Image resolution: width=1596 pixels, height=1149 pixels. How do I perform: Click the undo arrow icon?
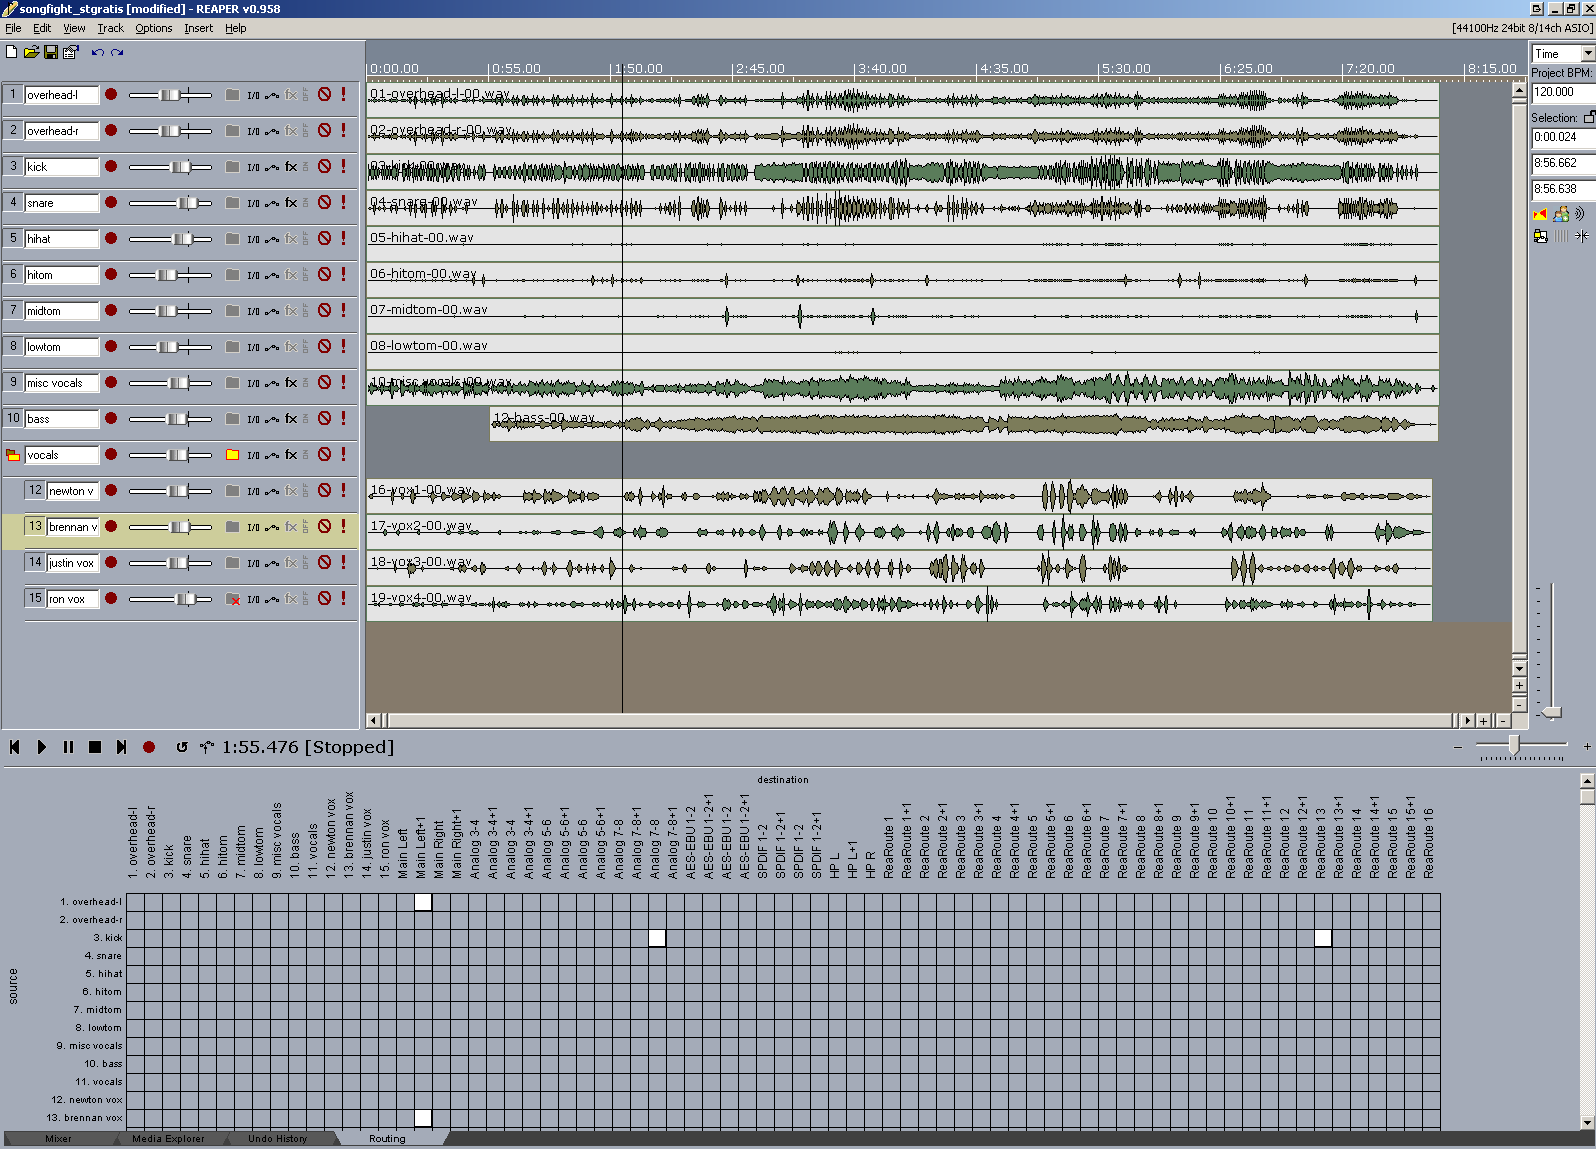click(97, 52)
